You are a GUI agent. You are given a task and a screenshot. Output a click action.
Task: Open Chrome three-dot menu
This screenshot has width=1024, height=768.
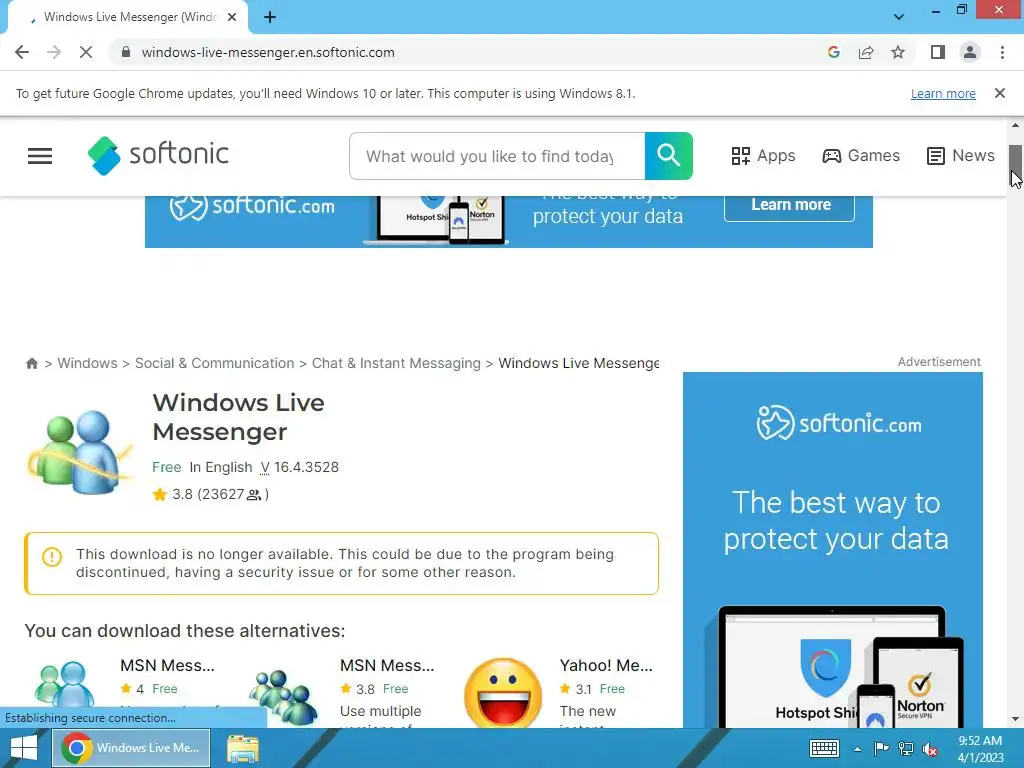pyautogui.click(x=1002, y=52)
